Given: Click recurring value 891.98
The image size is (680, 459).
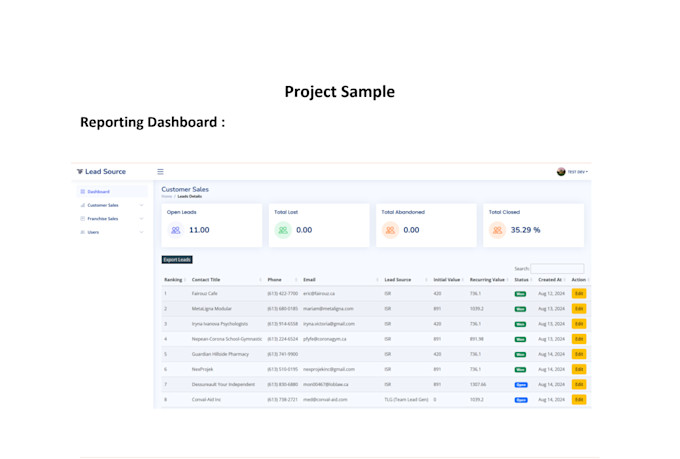Looking at the screenshot, I should pyautogui.click(x=477, y=339).
